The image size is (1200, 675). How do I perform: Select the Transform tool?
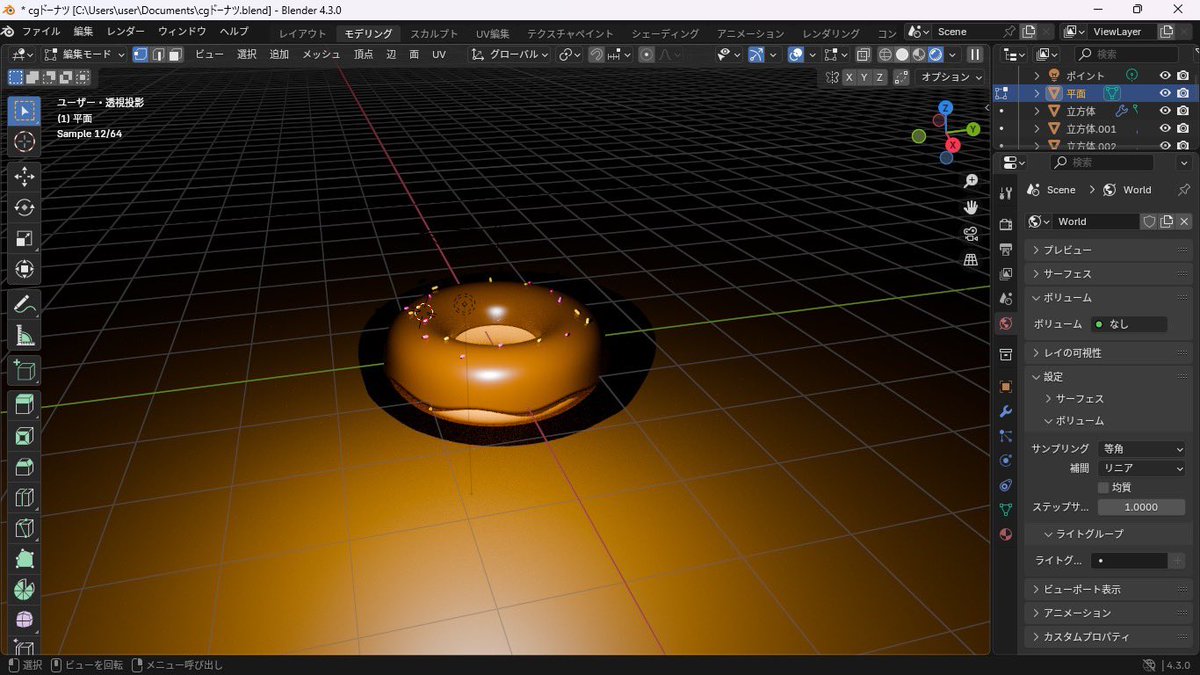pos(25,270)
